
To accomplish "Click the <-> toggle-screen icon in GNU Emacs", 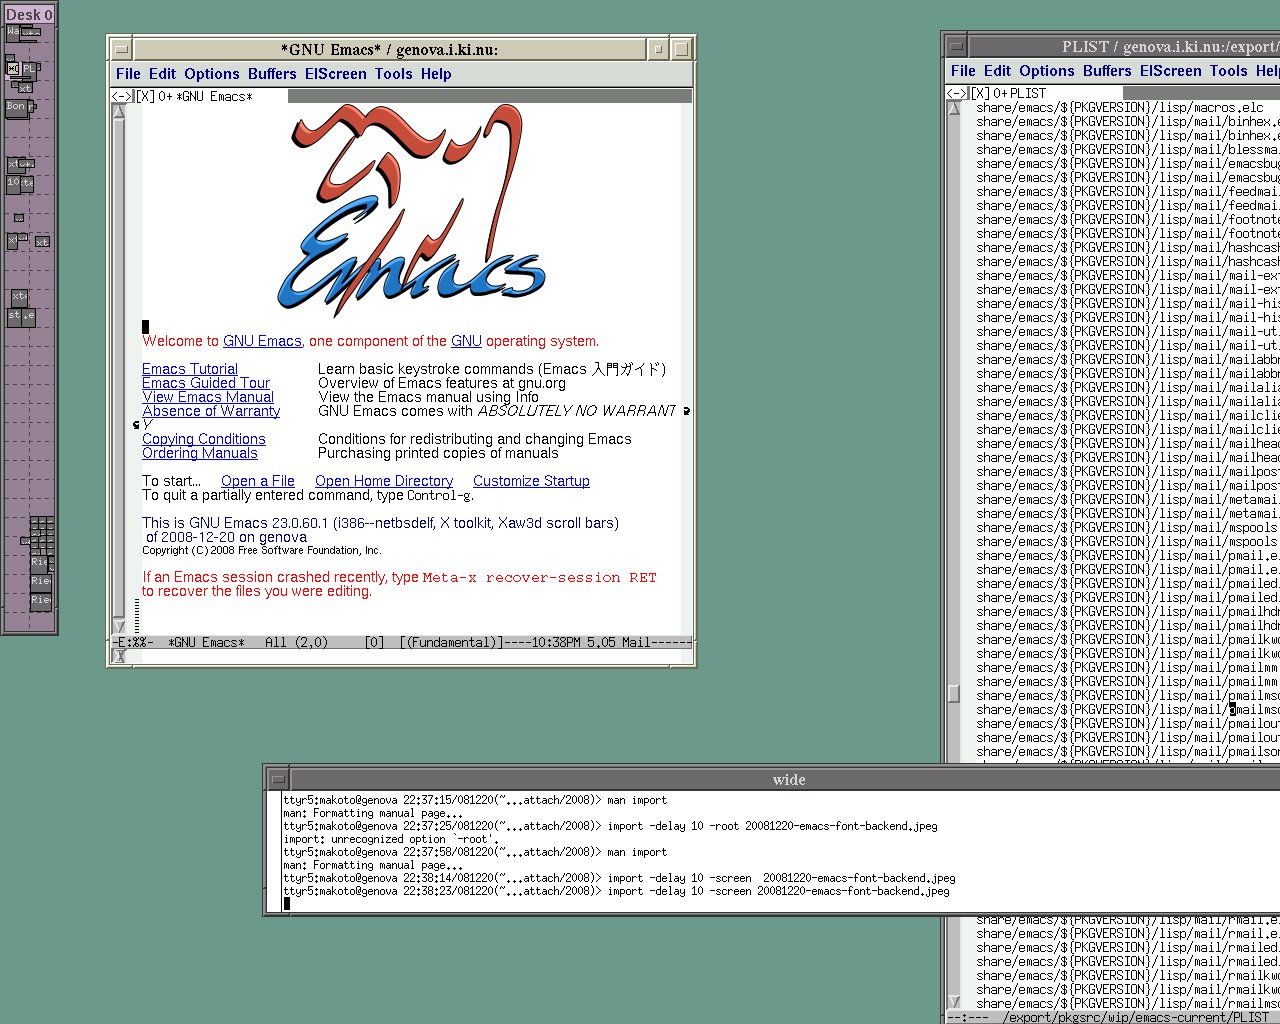I will pyautogui.click(x=121, y=97).
